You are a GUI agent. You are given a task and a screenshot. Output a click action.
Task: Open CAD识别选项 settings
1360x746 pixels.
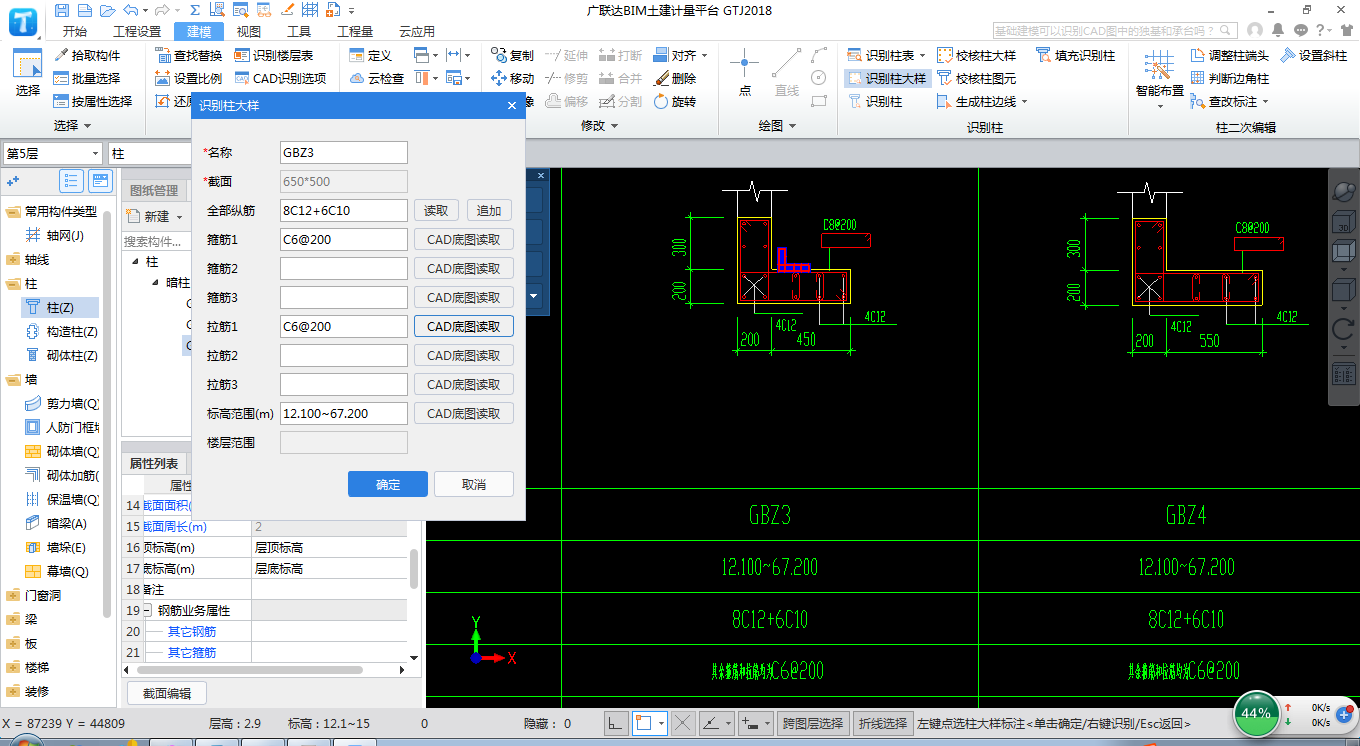point(281,78)
